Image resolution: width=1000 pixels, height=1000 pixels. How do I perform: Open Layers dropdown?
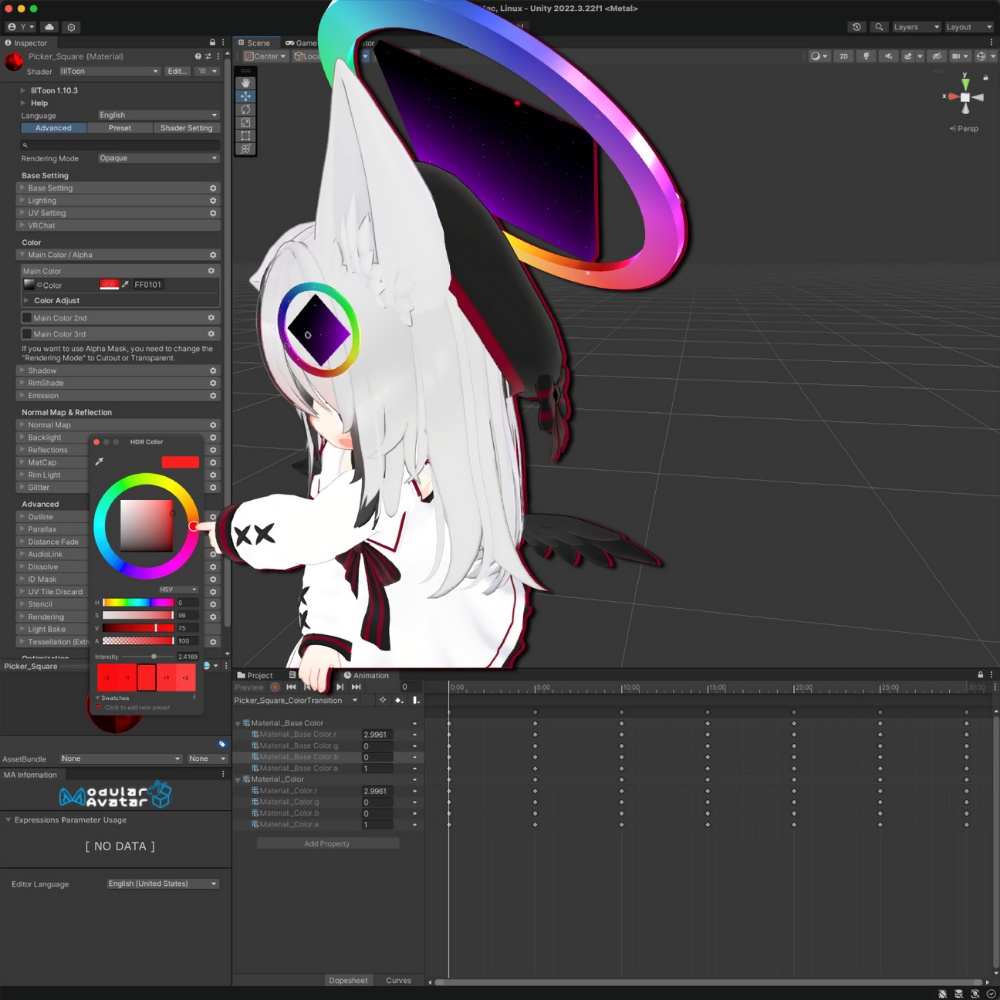pos(916,27)
